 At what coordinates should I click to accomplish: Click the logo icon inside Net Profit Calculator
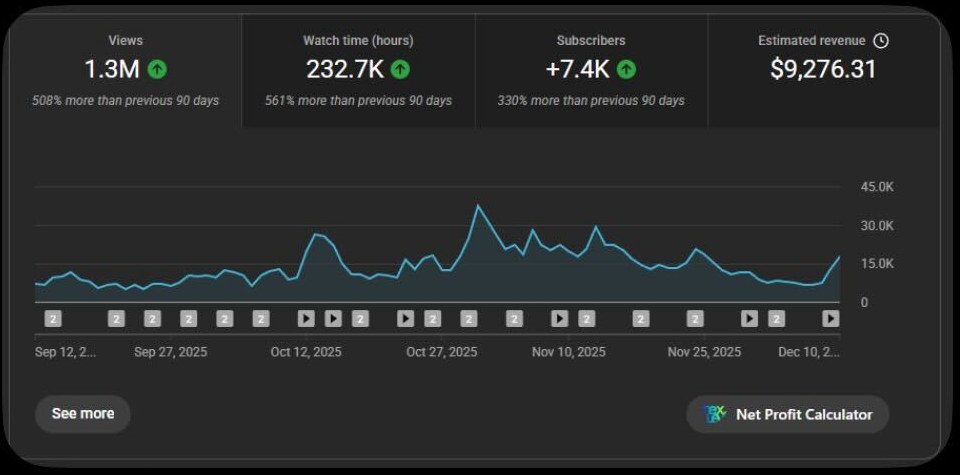coord(716,414)
